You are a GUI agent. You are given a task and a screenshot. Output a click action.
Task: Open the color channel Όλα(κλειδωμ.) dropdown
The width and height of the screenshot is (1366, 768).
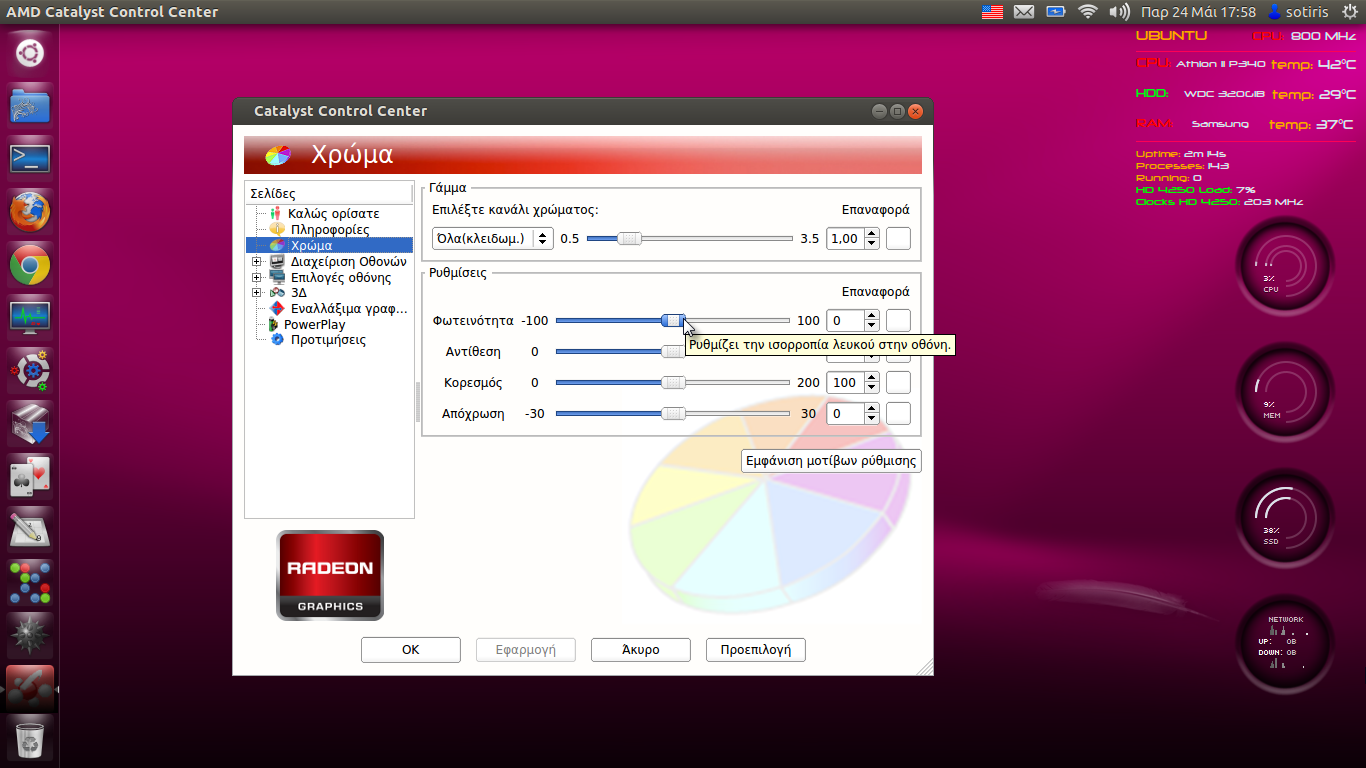click(493, 238)
